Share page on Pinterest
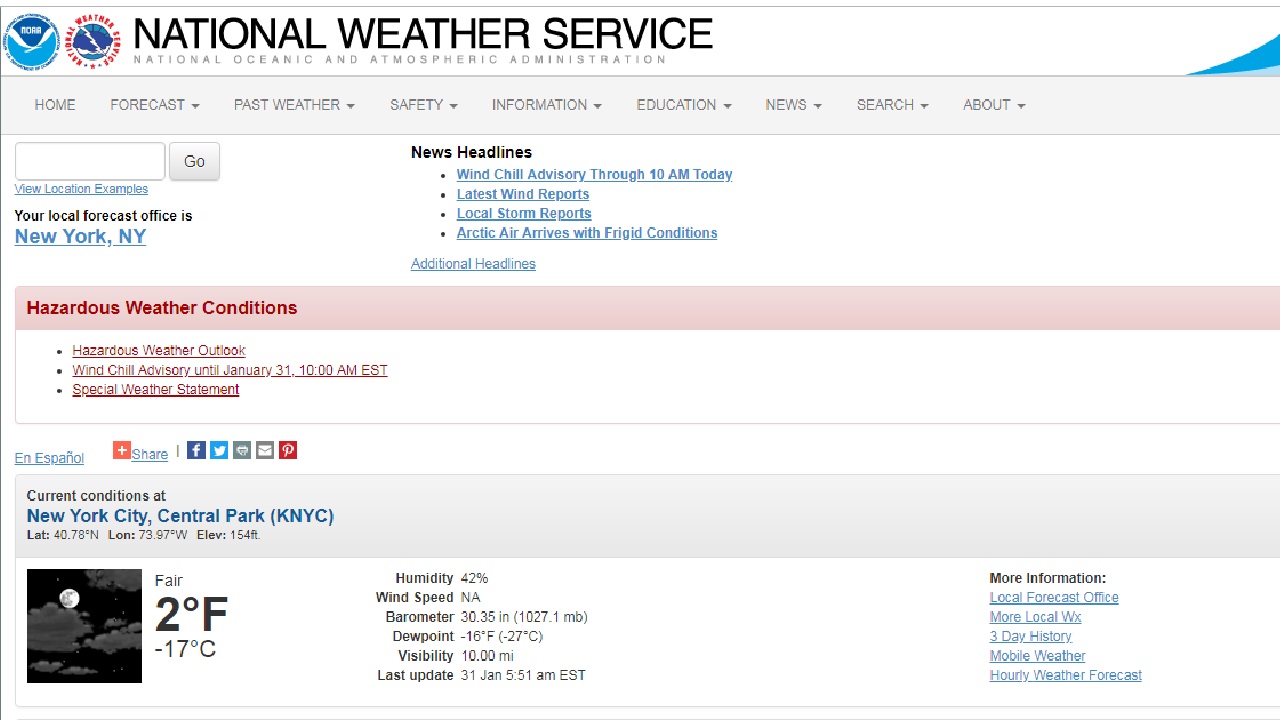Viewport: 1280px width, 720px height. [288, 450]
